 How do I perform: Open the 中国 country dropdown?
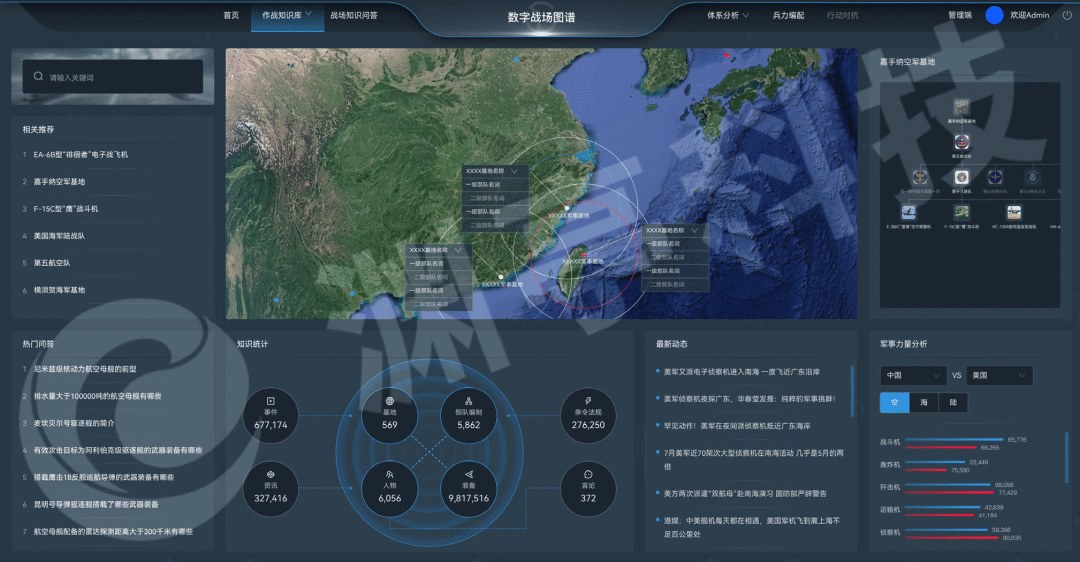coord(913,375)
